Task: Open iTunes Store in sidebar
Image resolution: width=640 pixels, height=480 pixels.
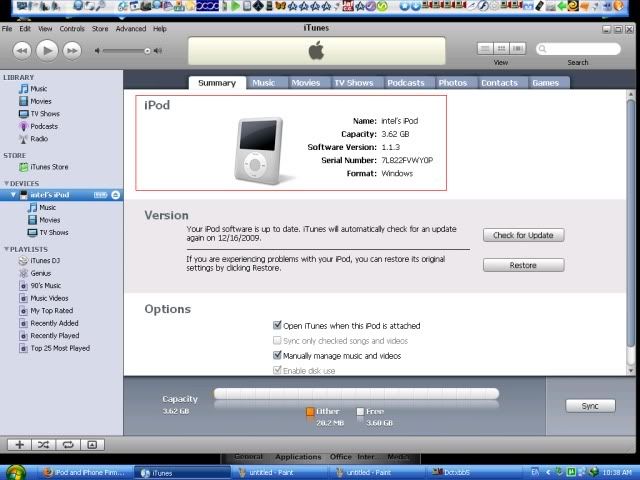Action: coord(49,167)
